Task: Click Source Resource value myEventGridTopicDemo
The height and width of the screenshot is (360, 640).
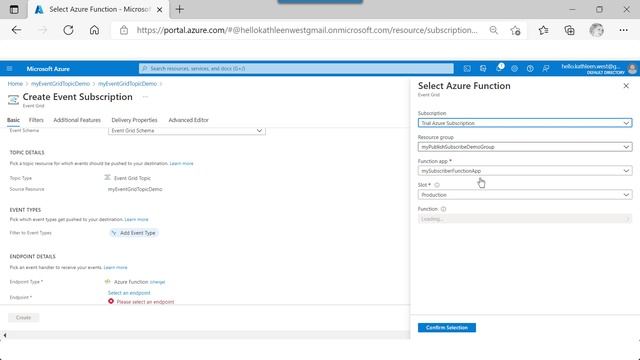Action: [135, 189]
